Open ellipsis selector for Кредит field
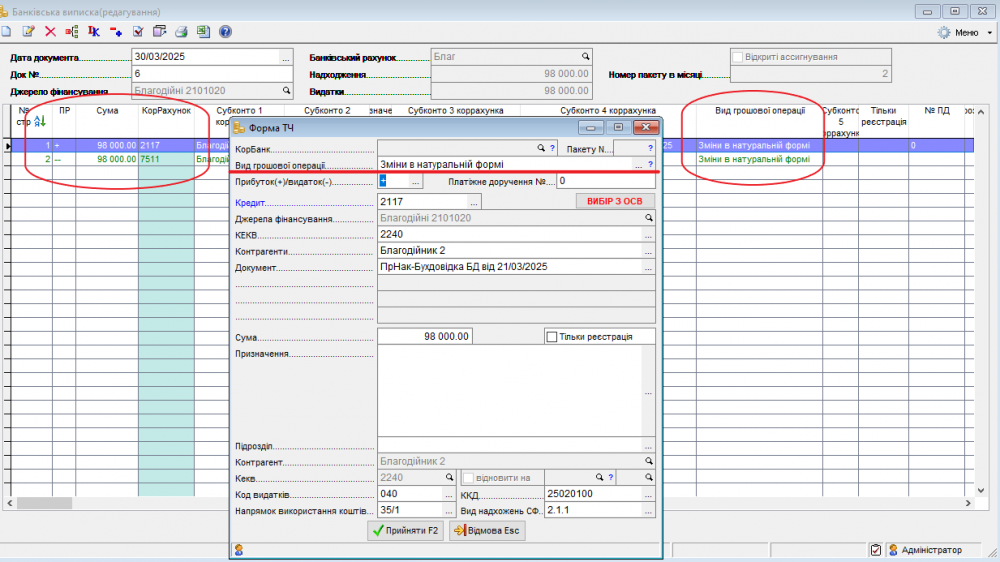 point(474,202)
